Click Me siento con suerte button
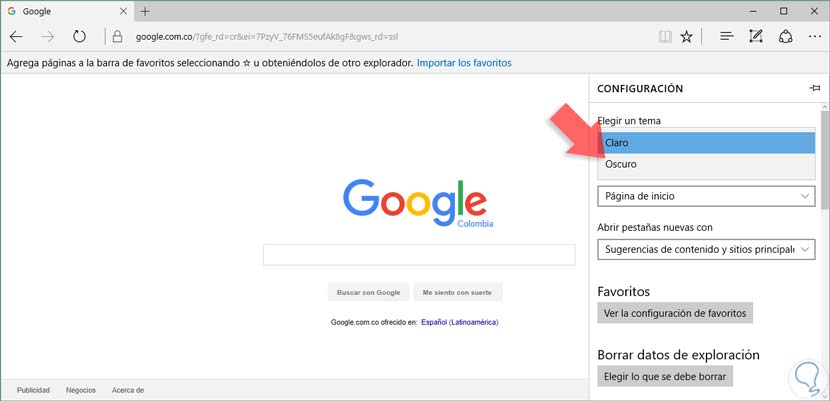 (x=457, y=293)
